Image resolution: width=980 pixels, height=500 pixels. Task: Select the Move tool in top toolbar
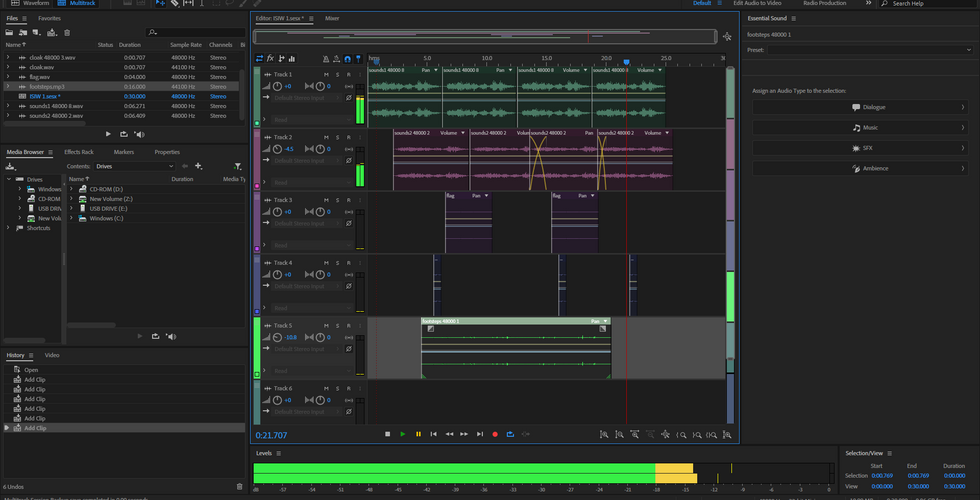(160, 3)
